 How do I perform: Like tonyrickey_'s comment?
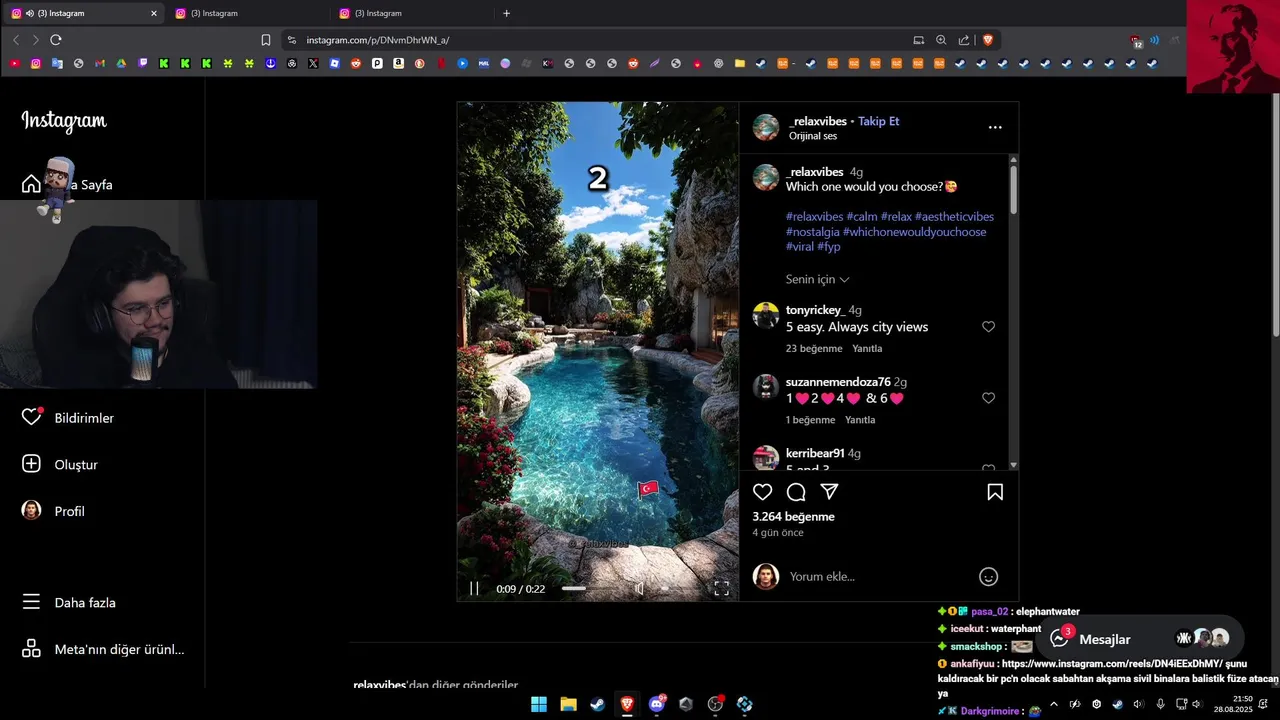click(988, 327)
